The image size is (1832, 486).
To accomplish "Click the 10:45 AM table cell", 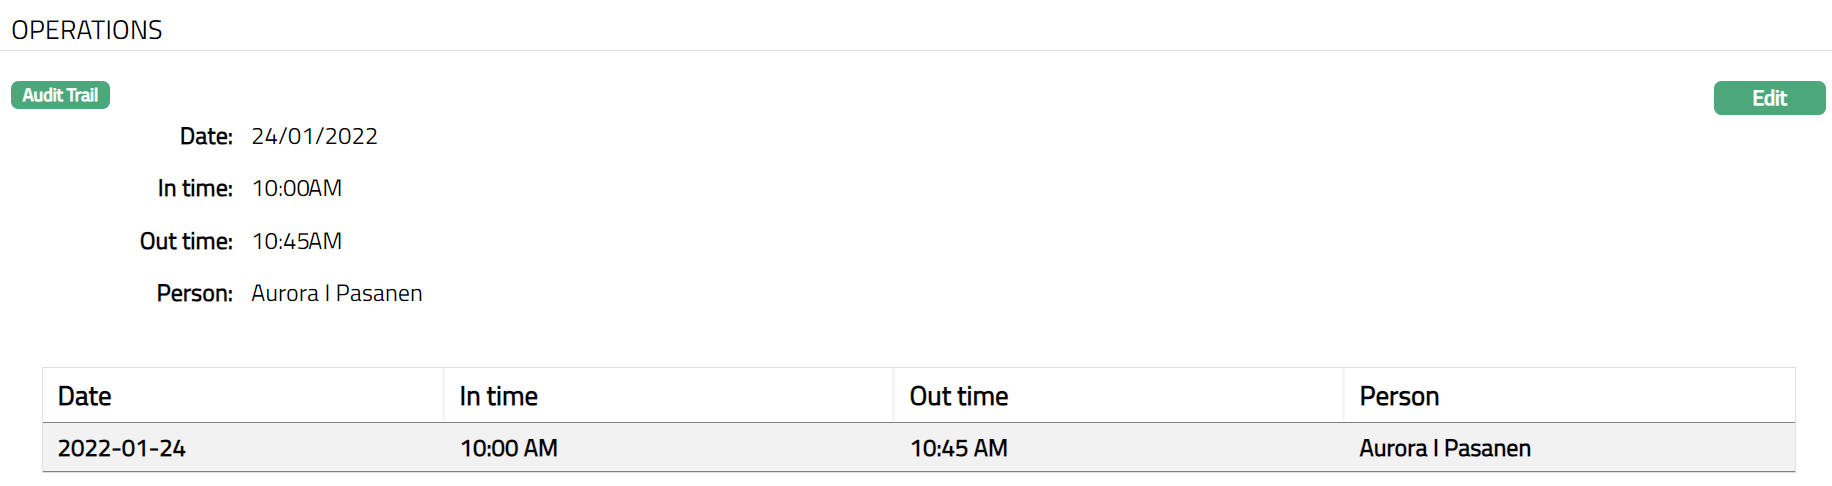I will pyautogui.click(x=958, y=448).
